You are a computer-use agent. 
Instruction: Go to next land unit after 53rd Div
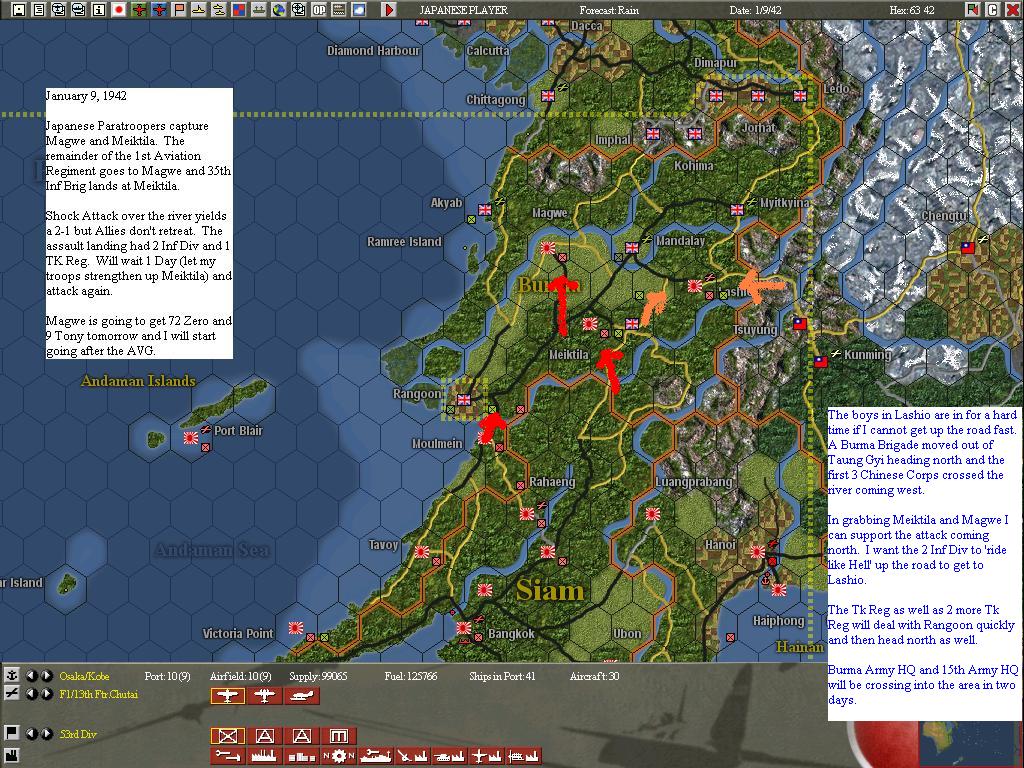point(46,734)
